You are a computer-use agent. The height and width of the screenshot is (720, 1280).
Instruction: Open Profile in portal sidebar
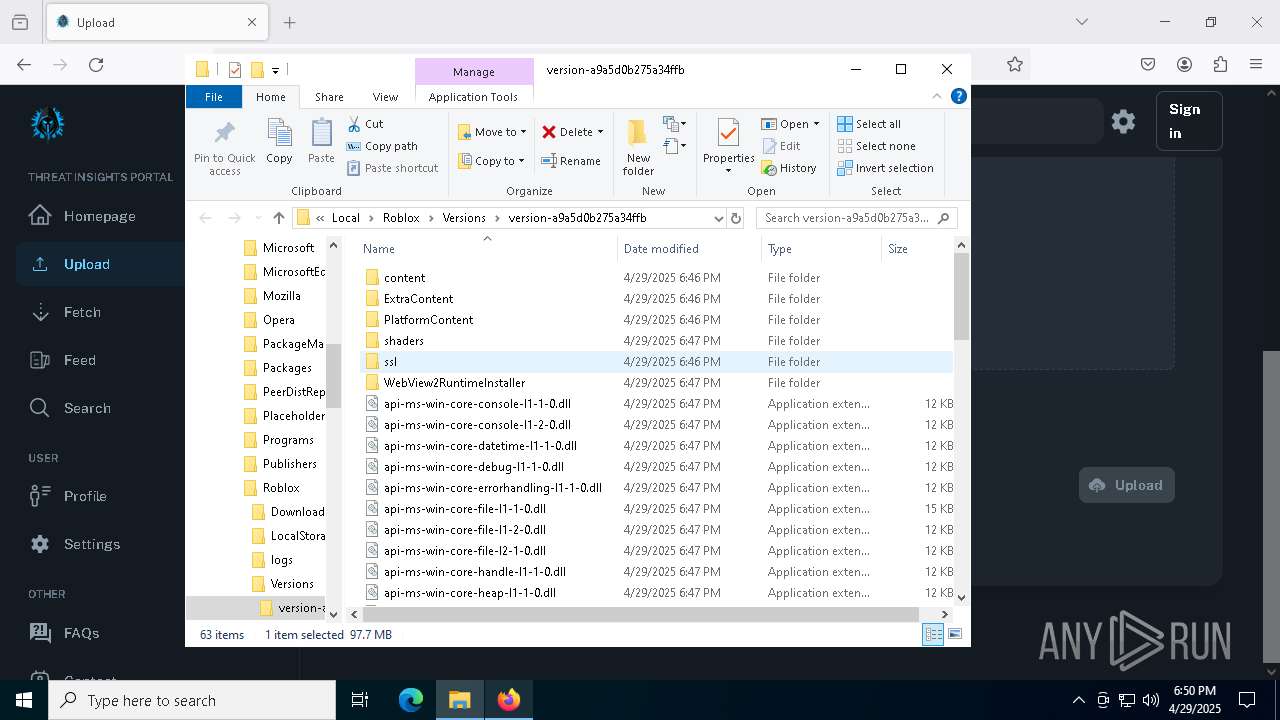point(85,496)
